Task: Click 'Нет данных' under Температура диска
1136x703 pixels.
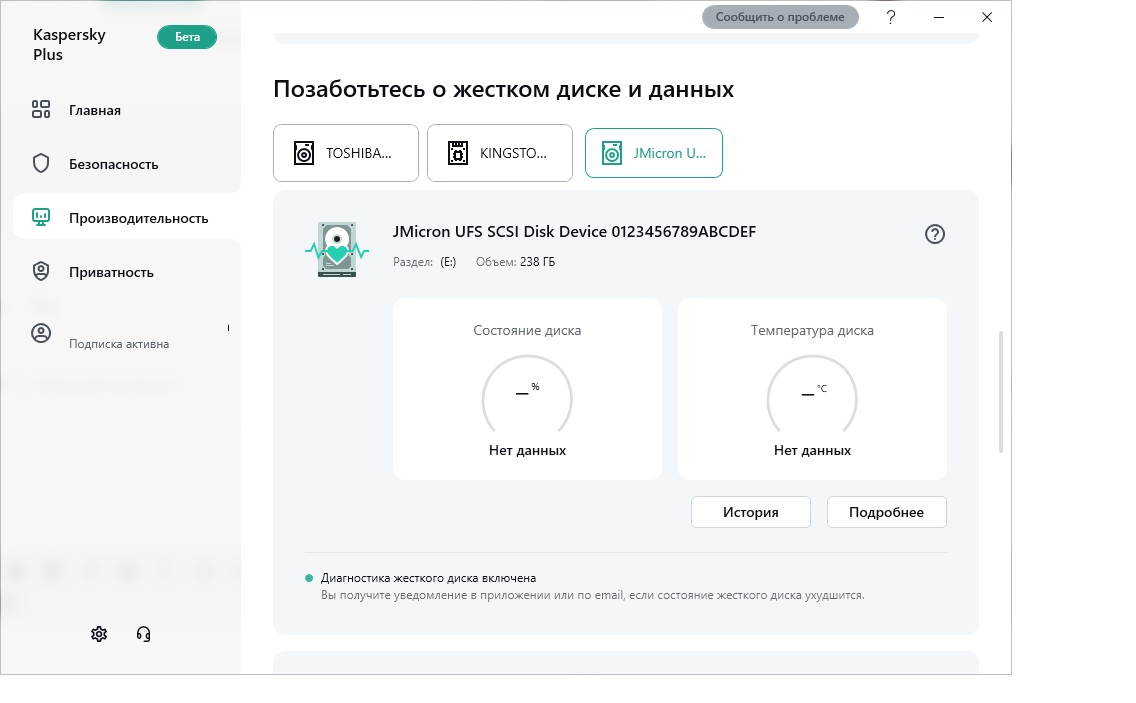Action: coord(812,450)
